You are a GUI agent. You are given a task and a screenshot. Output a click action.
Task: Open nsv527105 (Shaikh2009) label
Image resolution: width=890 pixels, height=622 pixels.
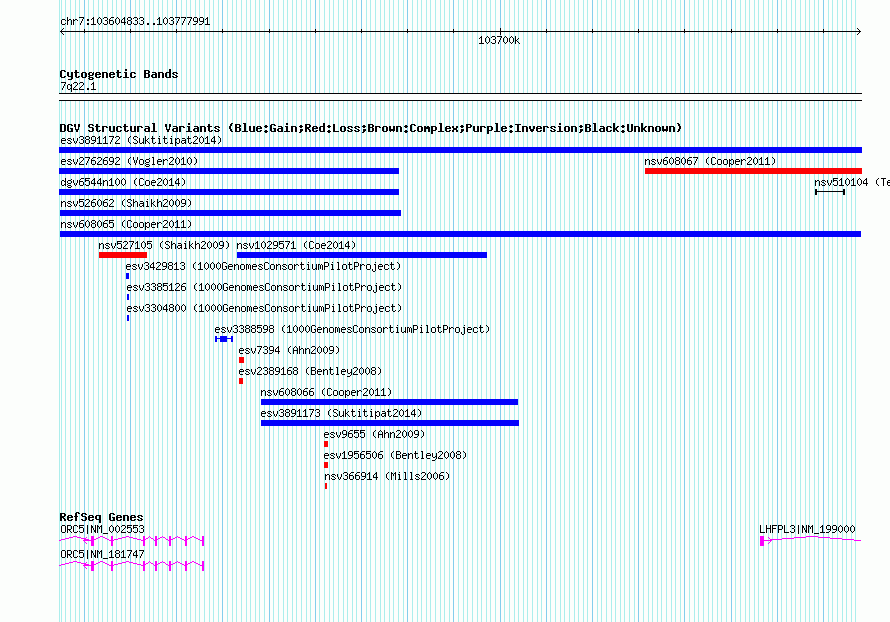point(164,245)
